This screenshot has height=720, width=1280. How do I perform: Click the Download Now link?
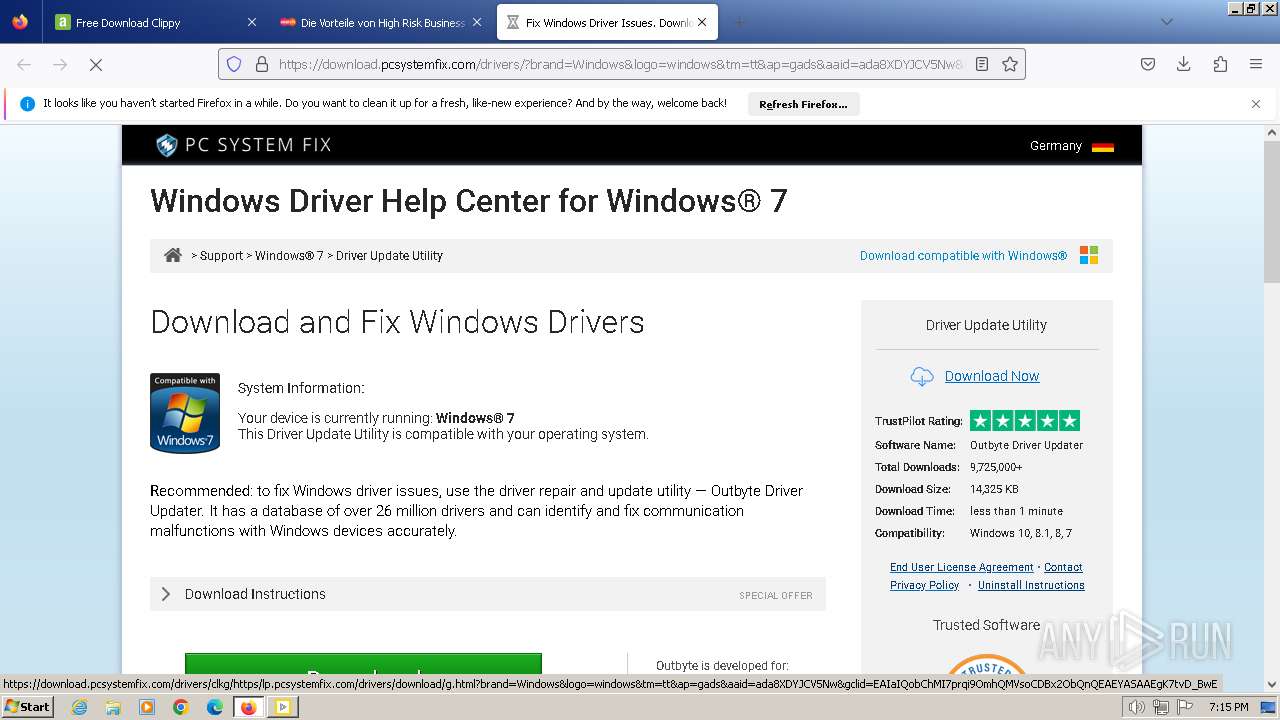tap(992, 376)
